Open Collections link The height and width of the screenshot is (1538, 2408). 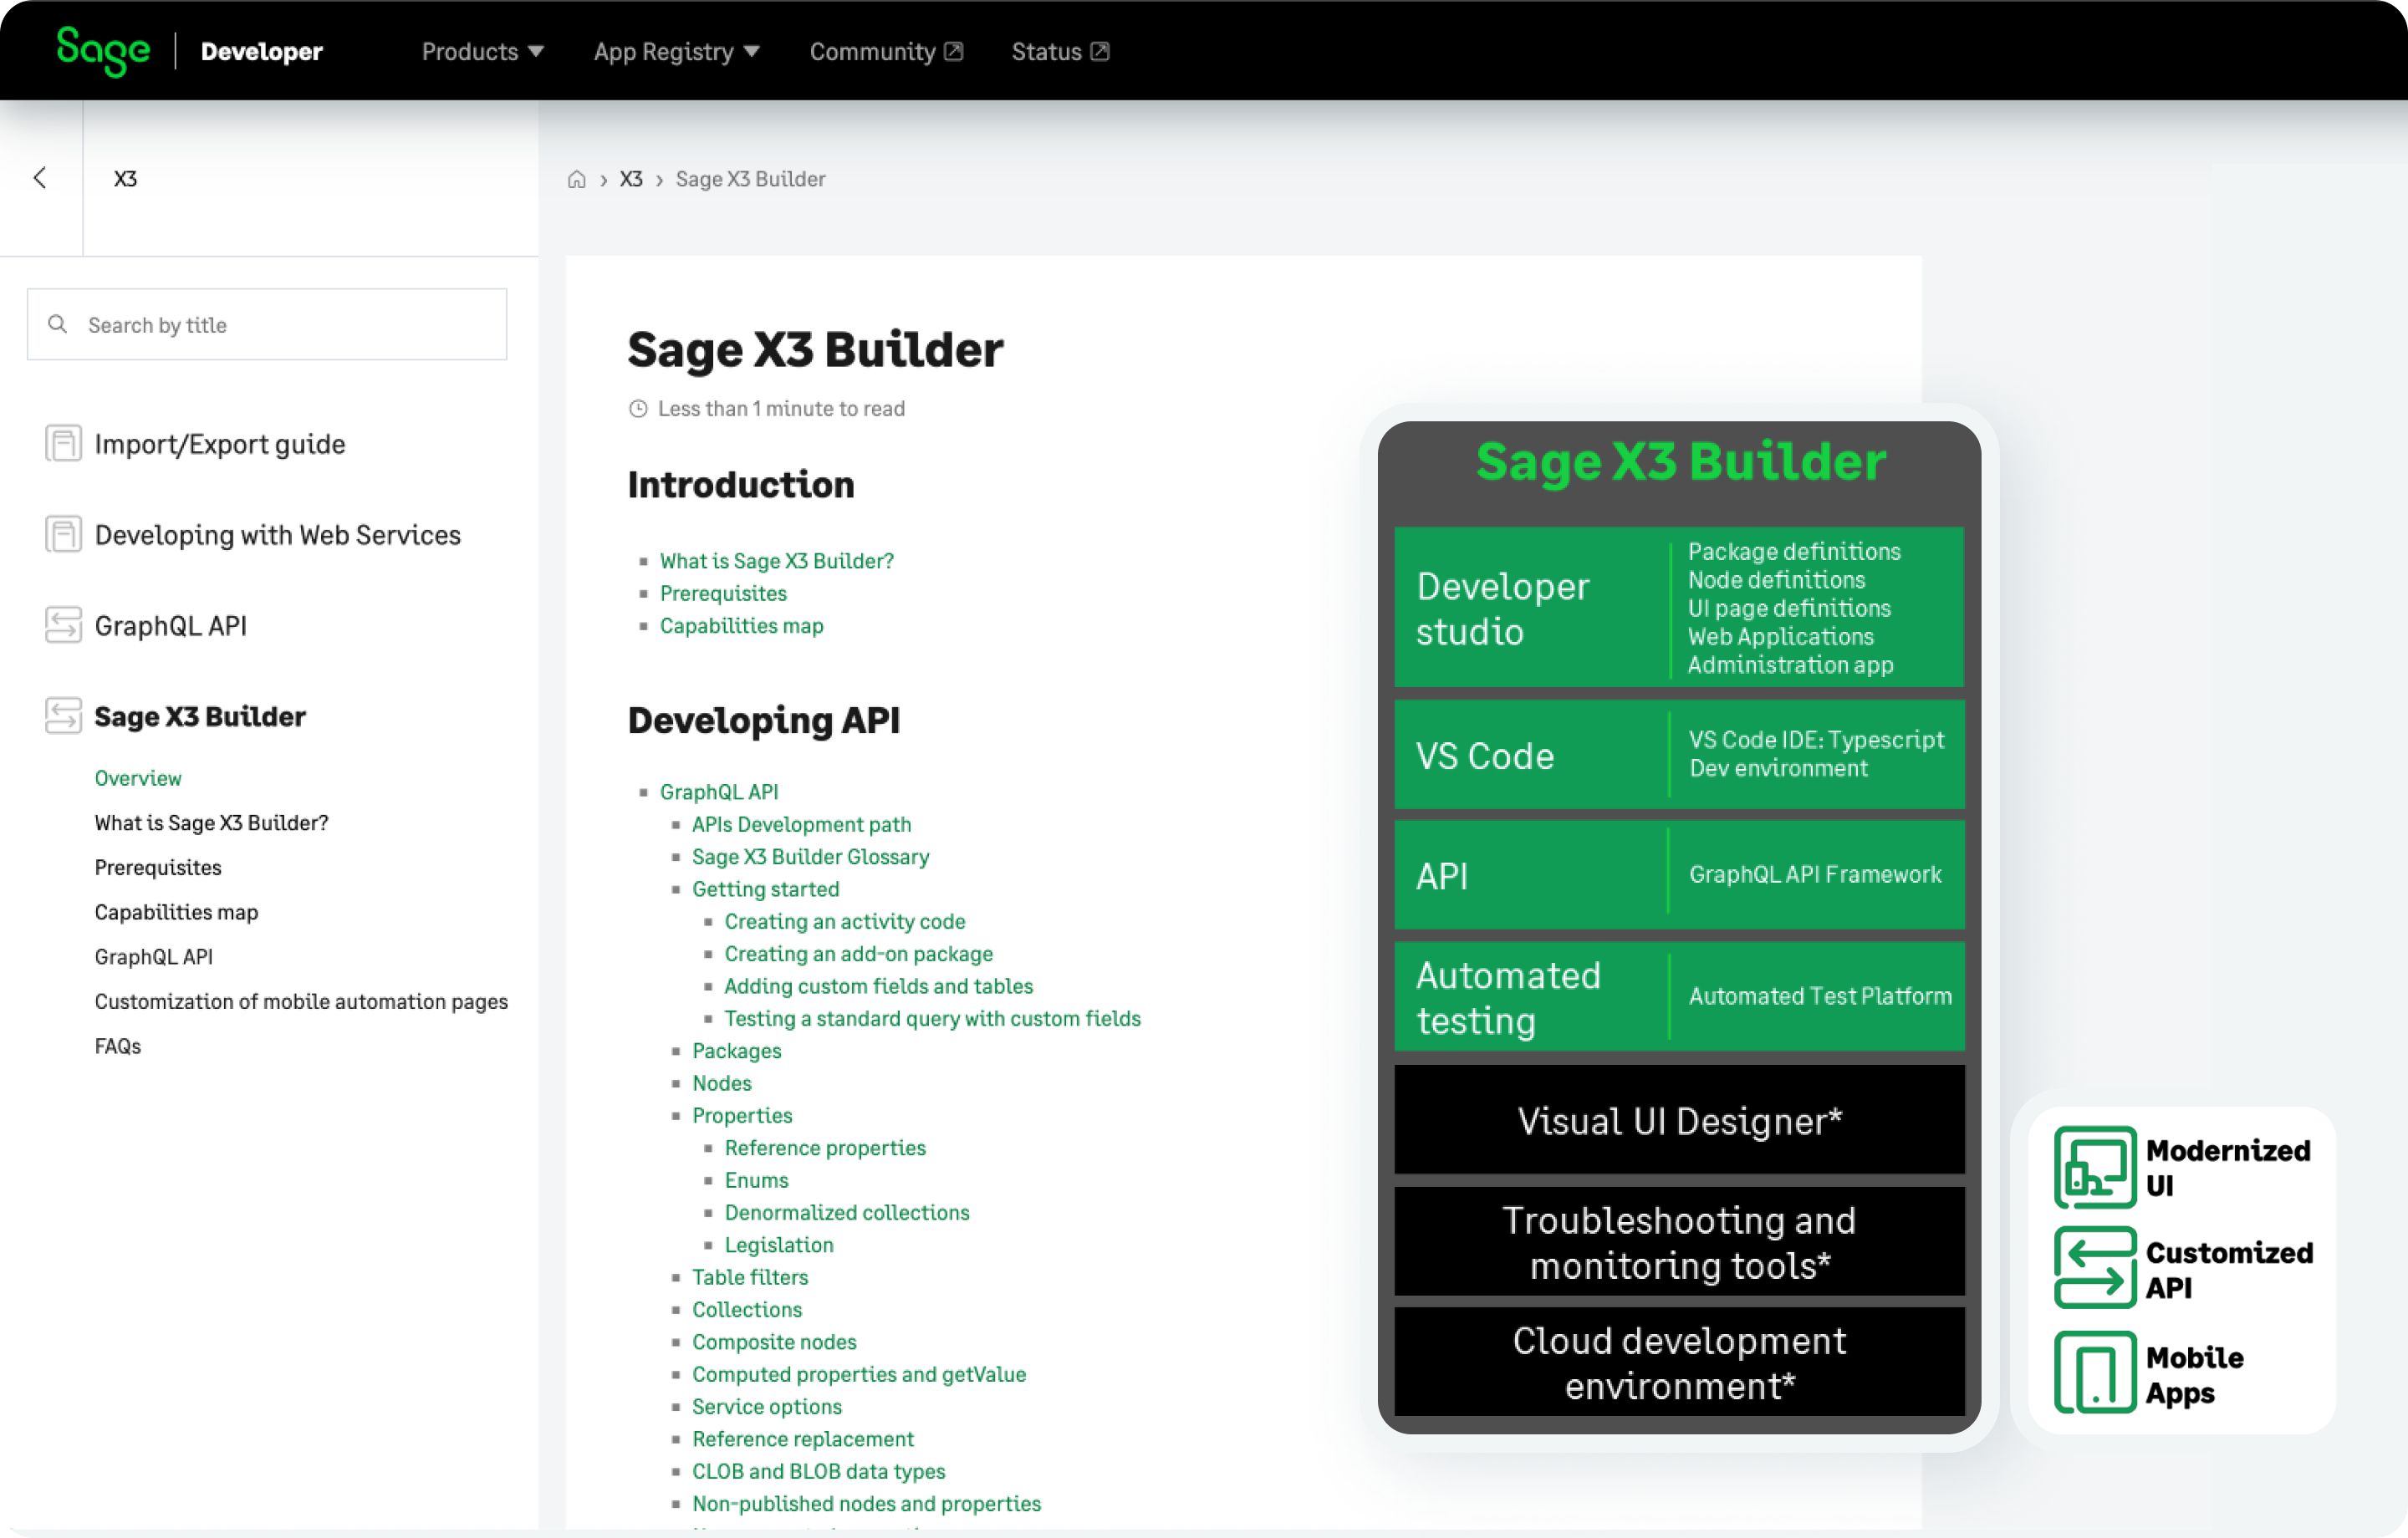747,1309
